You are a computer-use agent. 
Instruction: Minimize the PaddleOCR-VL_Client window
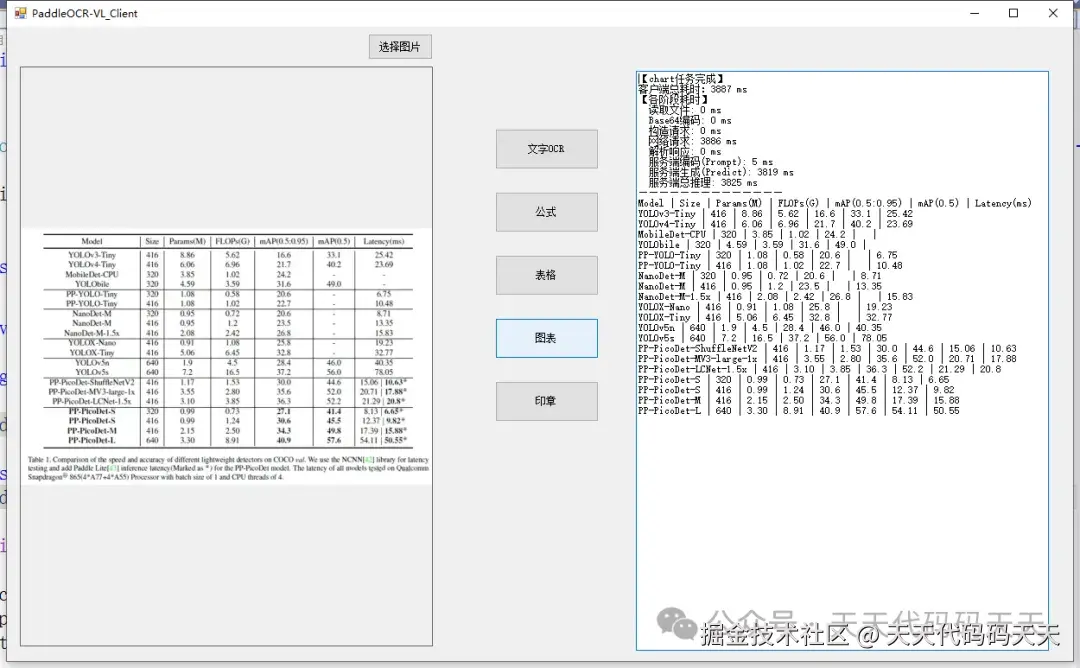[974, 13]
